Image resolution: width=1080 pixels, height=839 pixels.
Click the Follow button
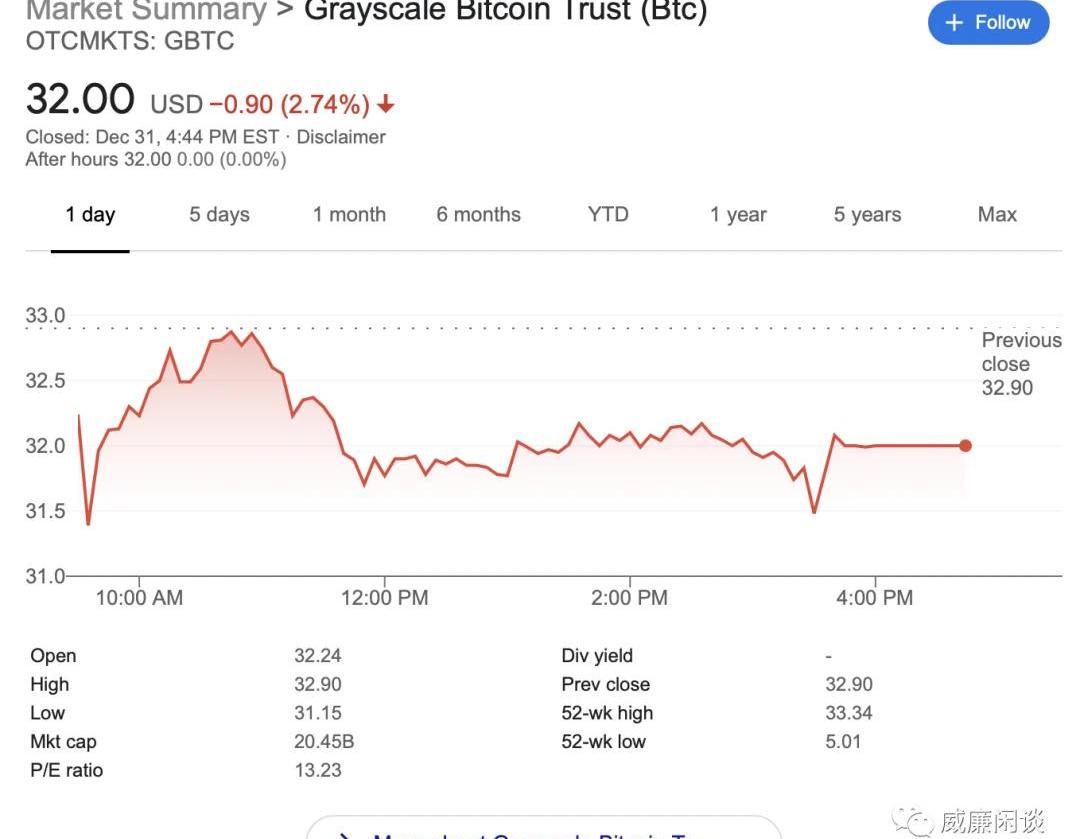pos(988,23)
